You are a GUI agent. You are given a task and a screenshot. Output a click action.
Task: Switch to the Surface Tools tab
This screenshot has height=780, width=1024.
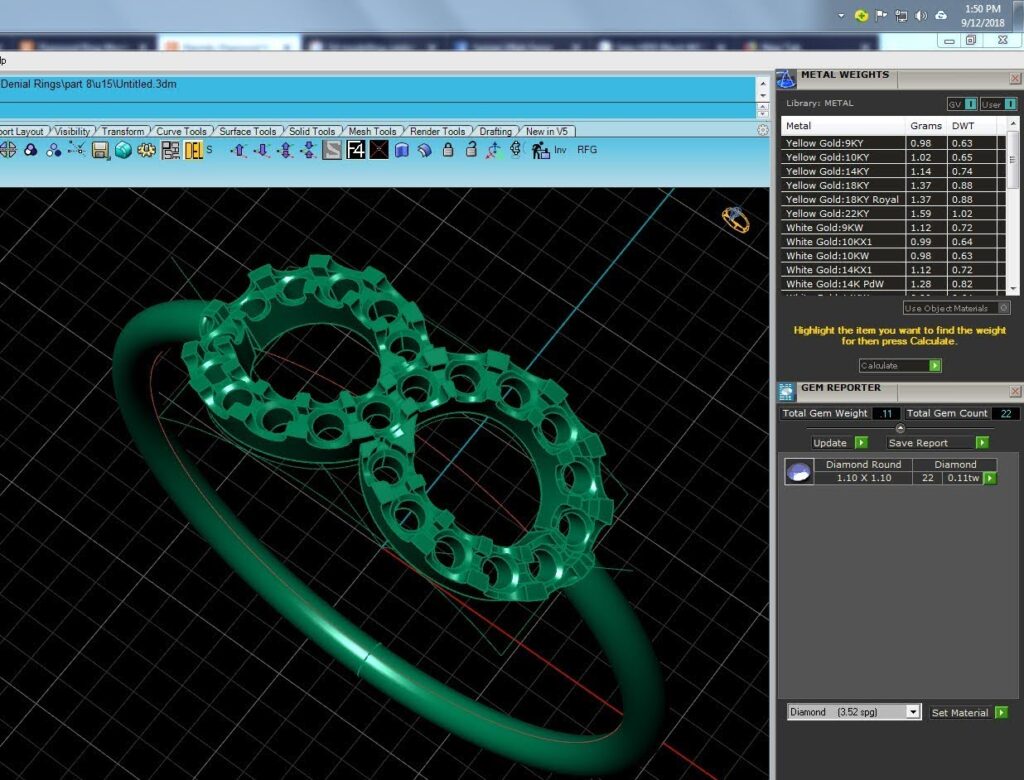pyautogui.click(x=248, y=131)
